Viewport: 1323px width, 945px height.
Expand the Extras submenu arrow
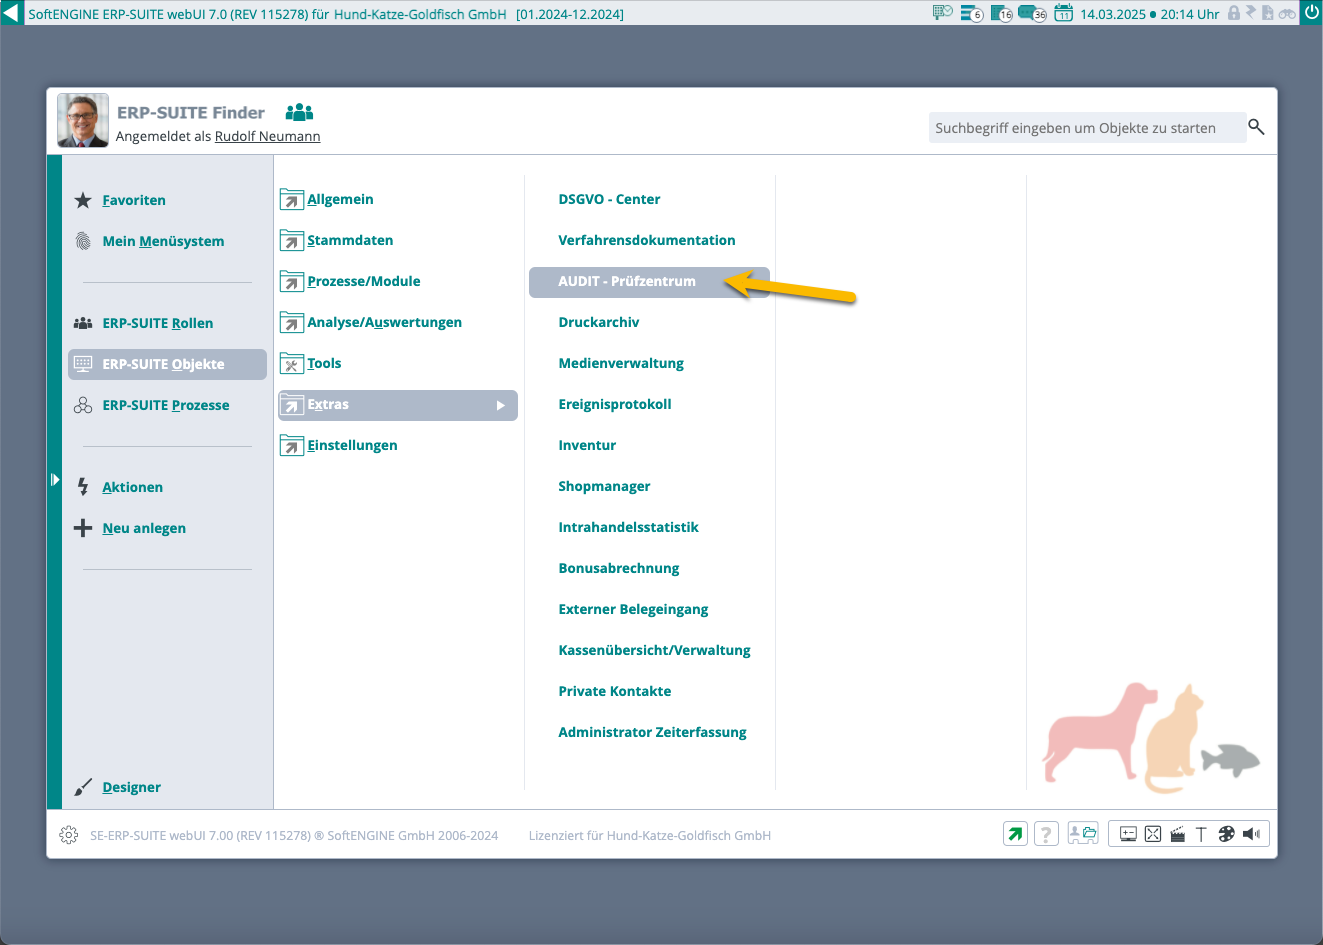tap(501, 405)
